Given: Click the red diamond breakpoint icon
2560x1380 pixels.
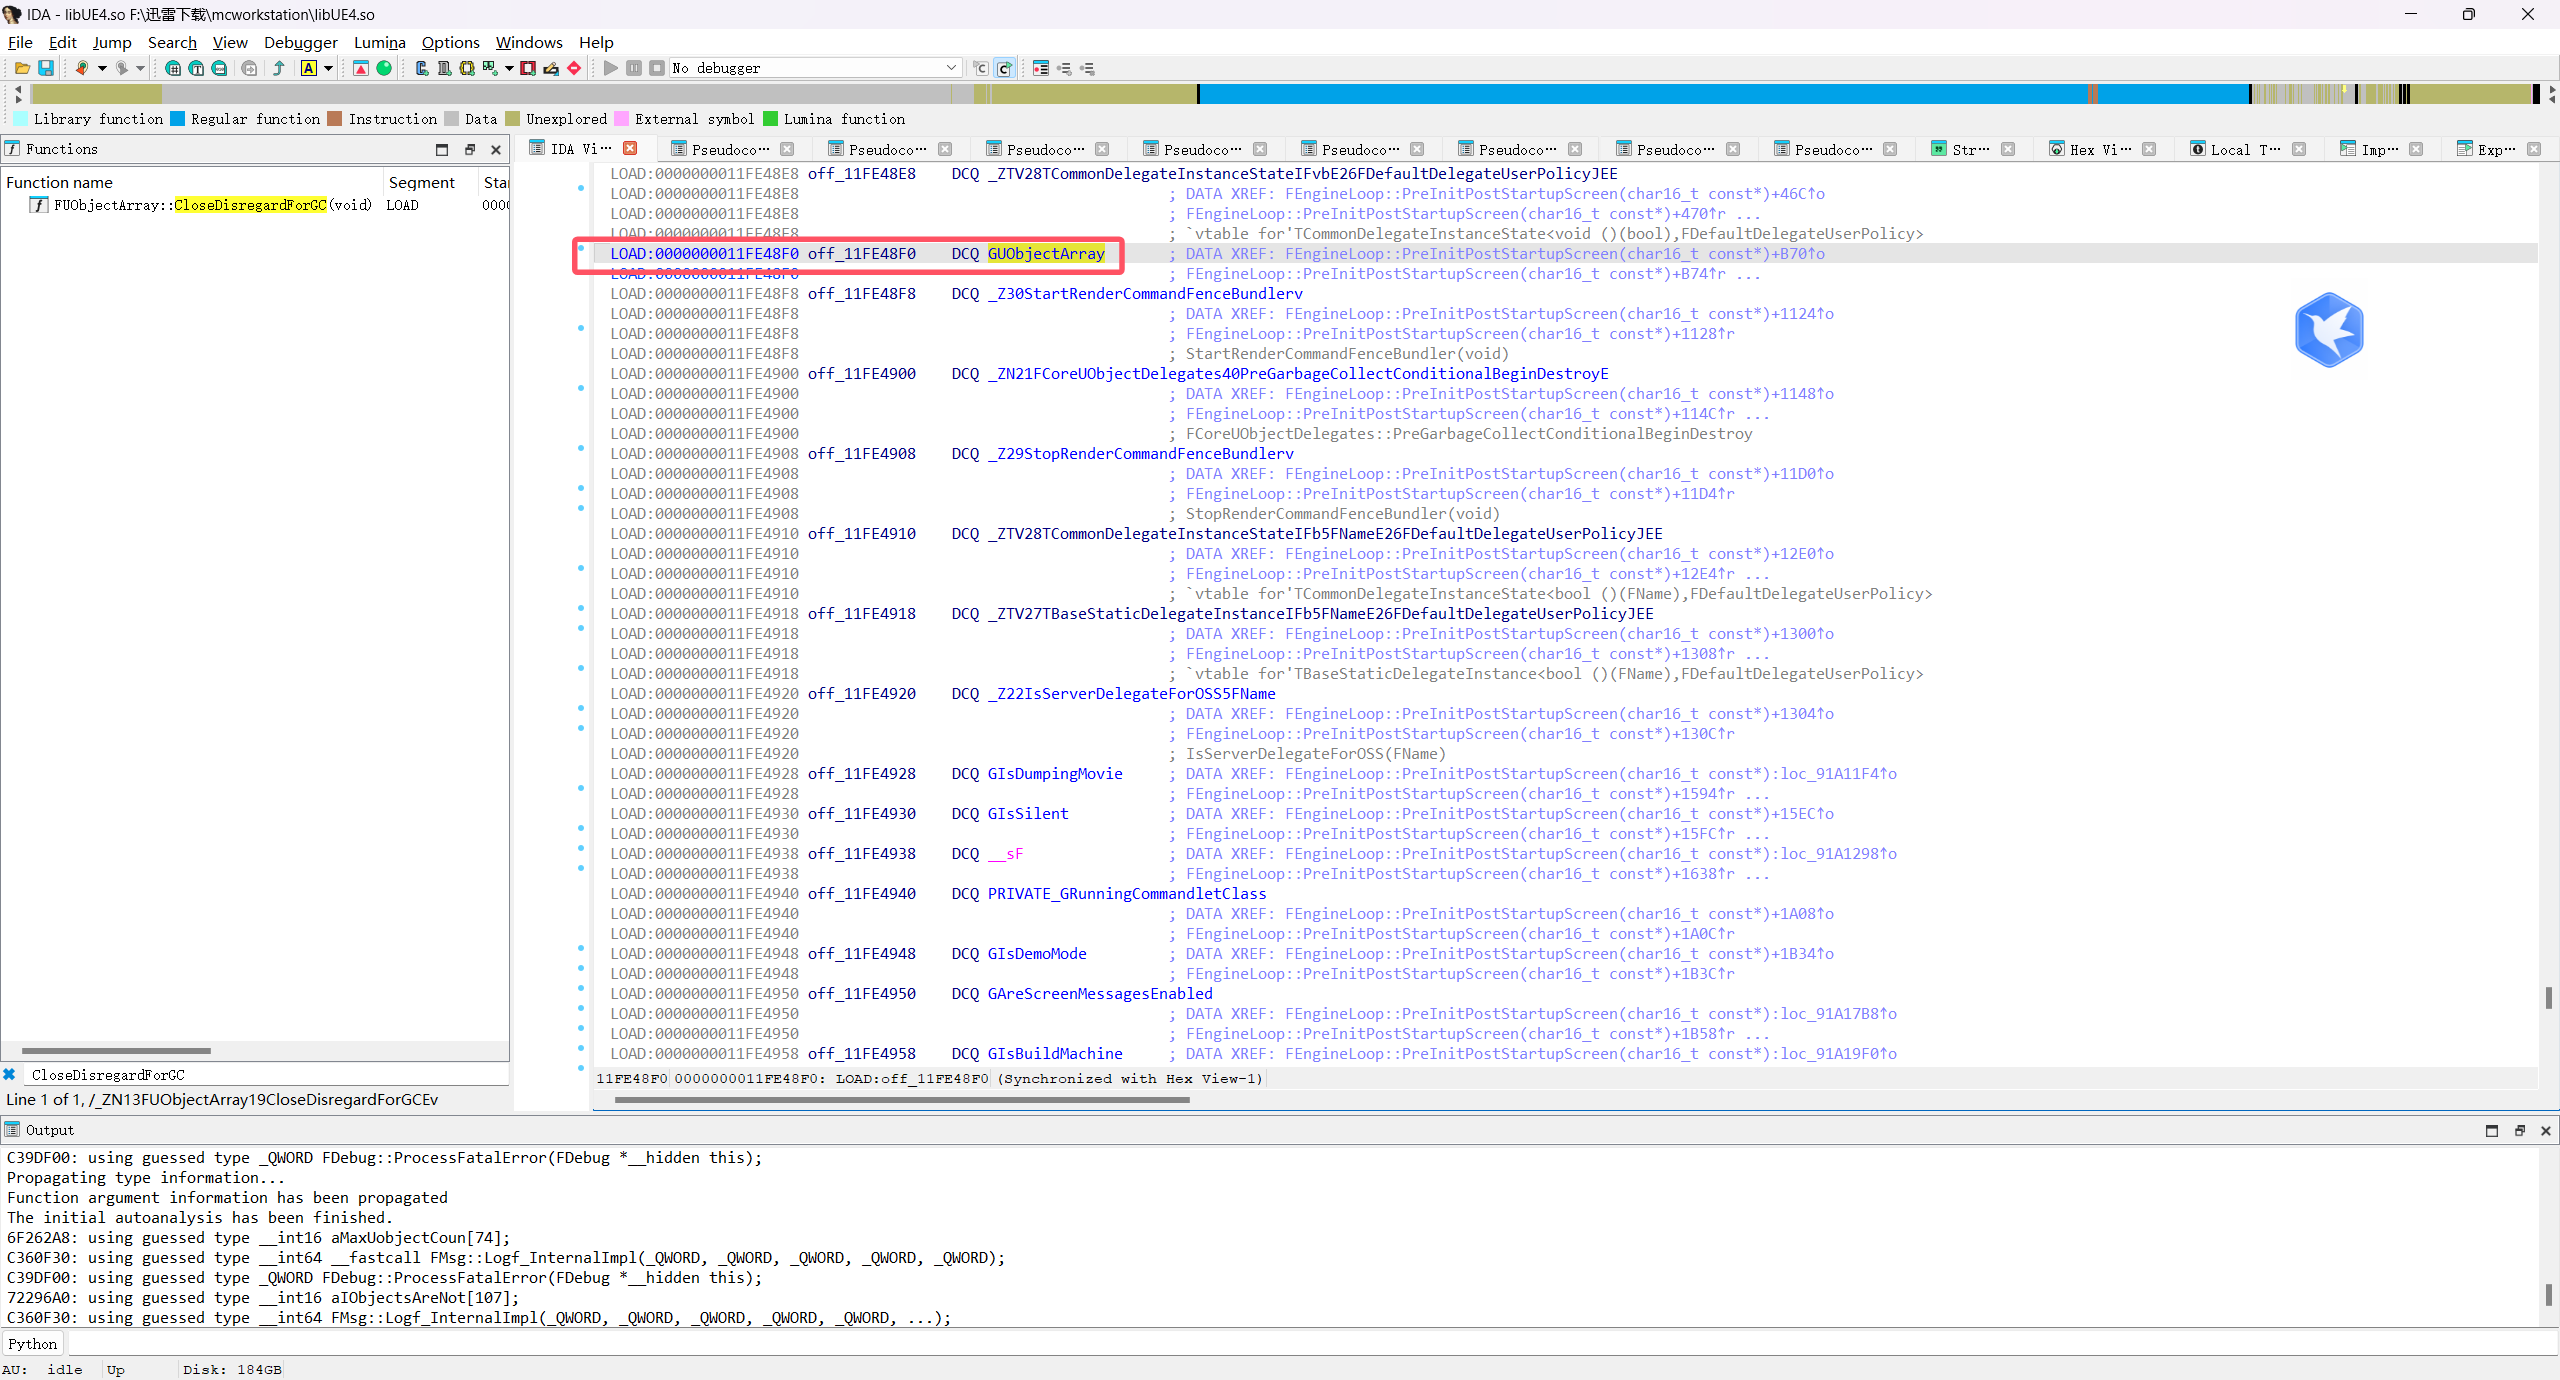Looking at the screenshot, I should point(574,68).
